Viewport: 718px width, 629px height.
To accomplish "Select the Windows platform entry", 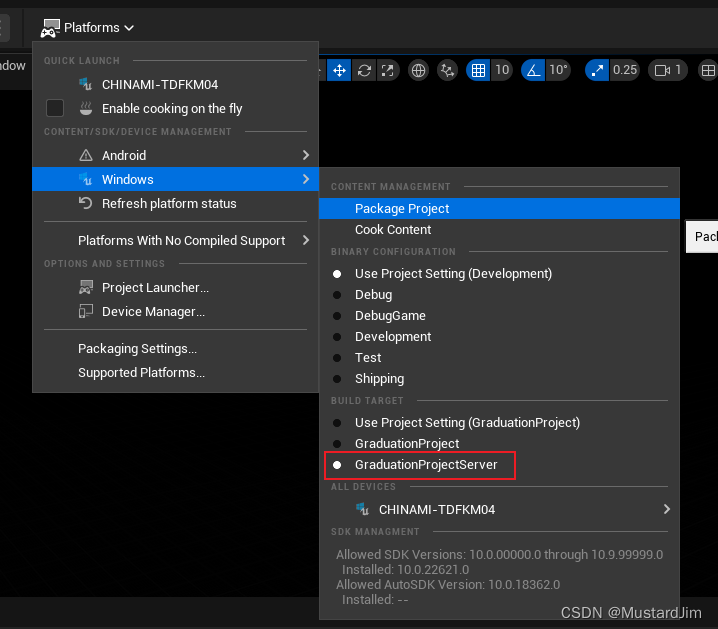I will (175, 179).
